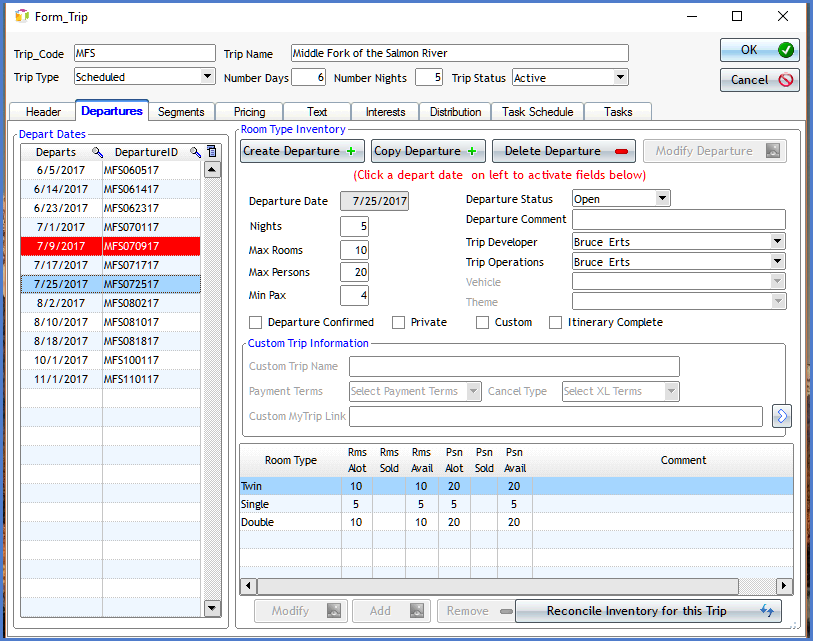Toggle the Departure Confirmed checkbox

click(255, 323)
